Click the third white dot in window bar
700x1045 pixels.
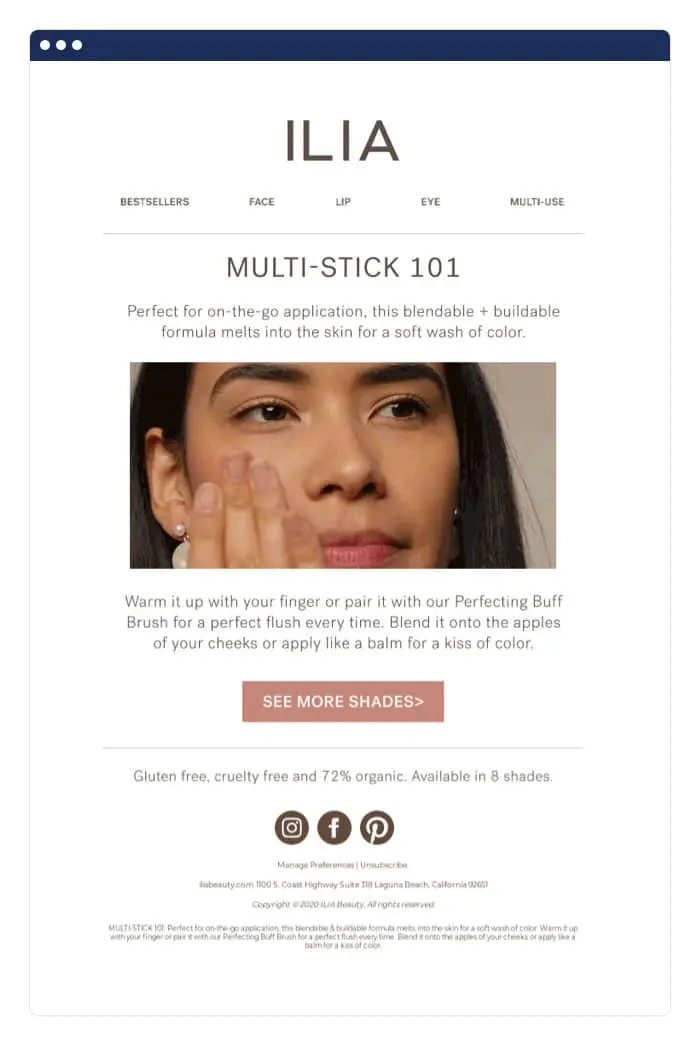[x=77, y=45]
